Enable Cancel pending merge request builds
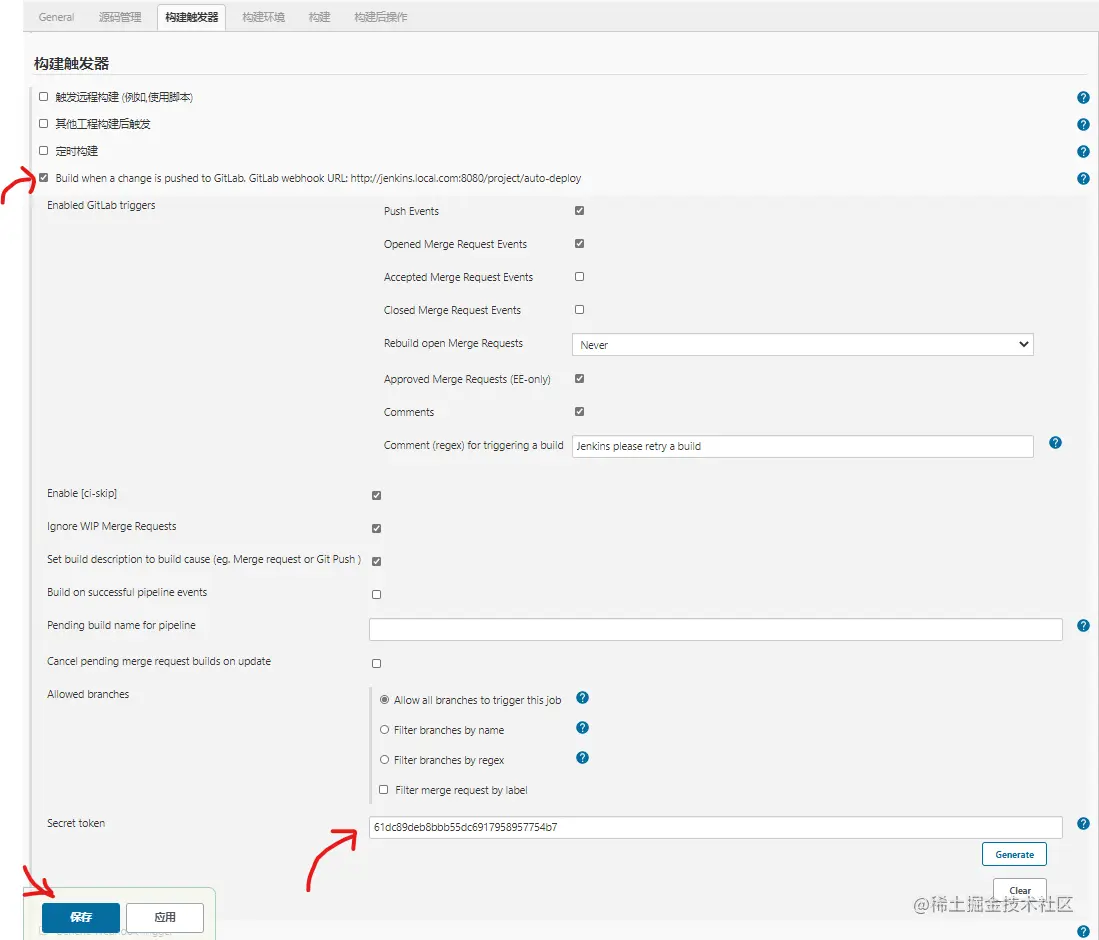Viewport: 1099px width, 940px height. tap(376, 663)
